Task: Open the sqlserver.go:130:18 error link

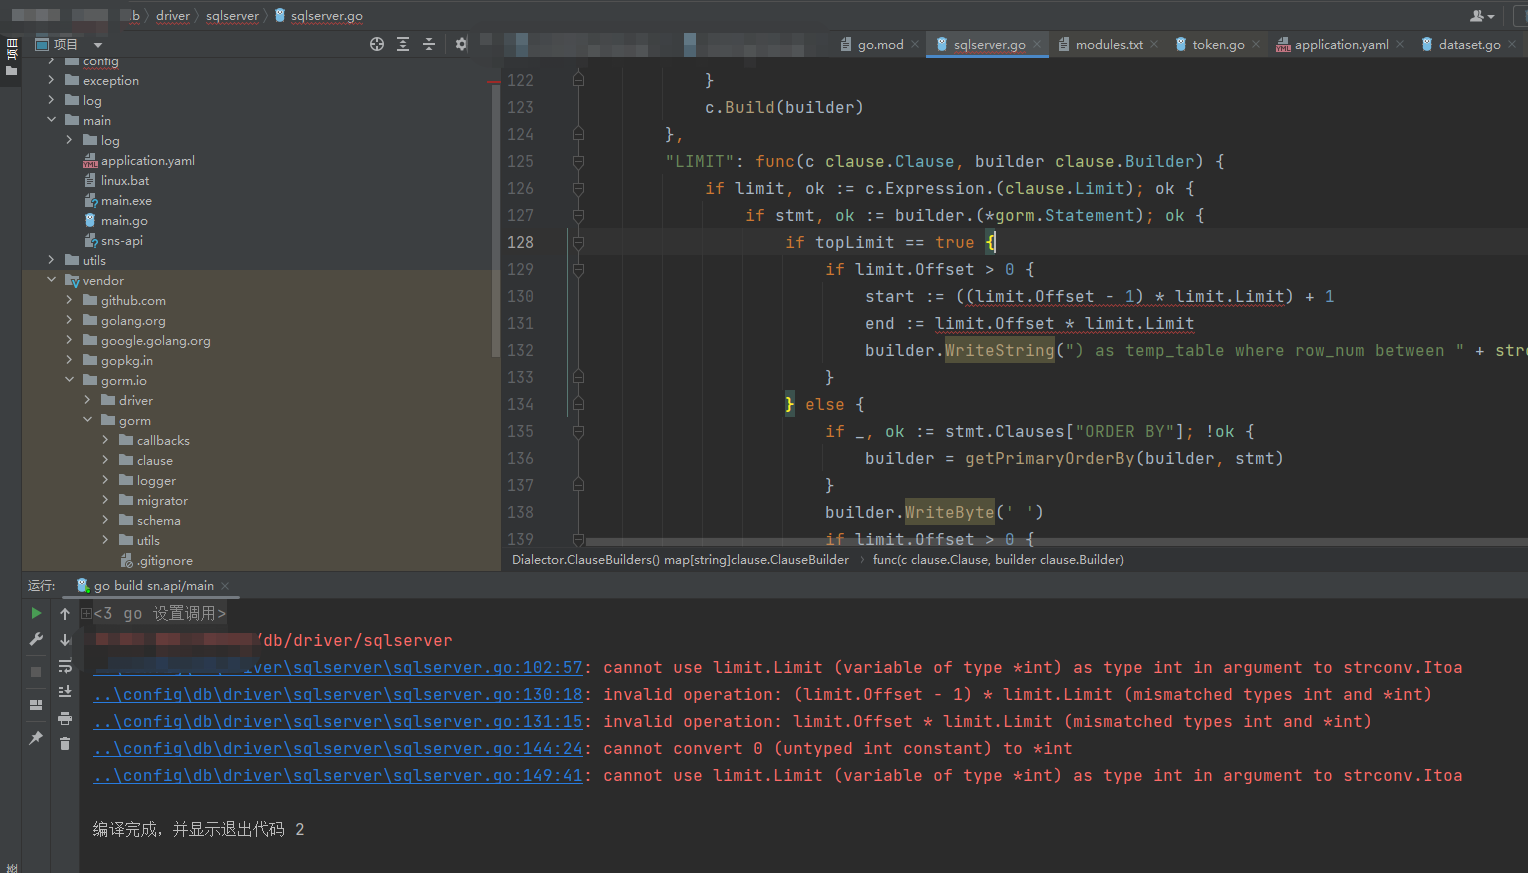Action: (338, 694)
